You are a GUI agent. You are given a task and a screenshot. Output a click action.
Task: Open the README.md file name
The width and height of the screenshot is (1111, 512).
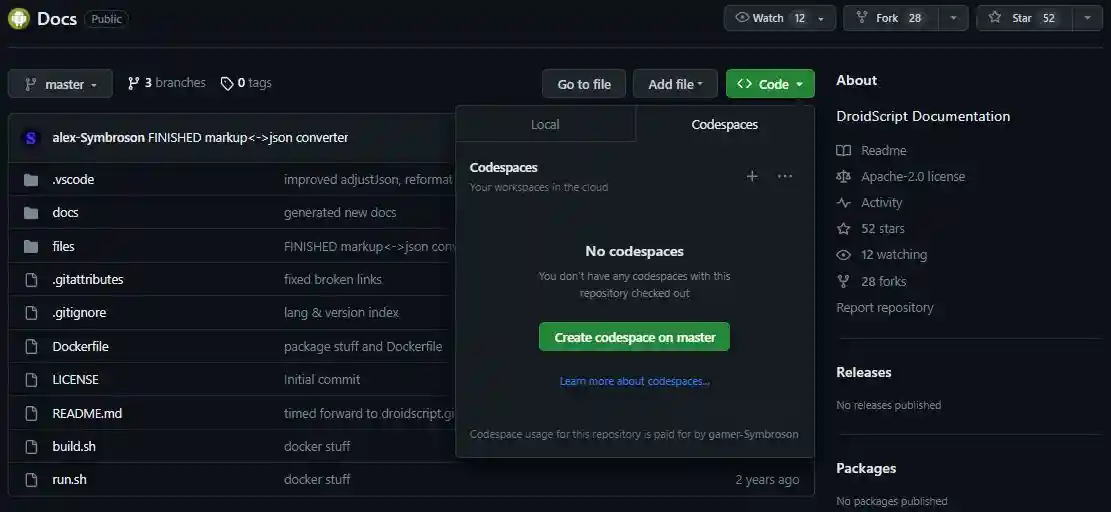pyautogui.click(x=87, y=414)
